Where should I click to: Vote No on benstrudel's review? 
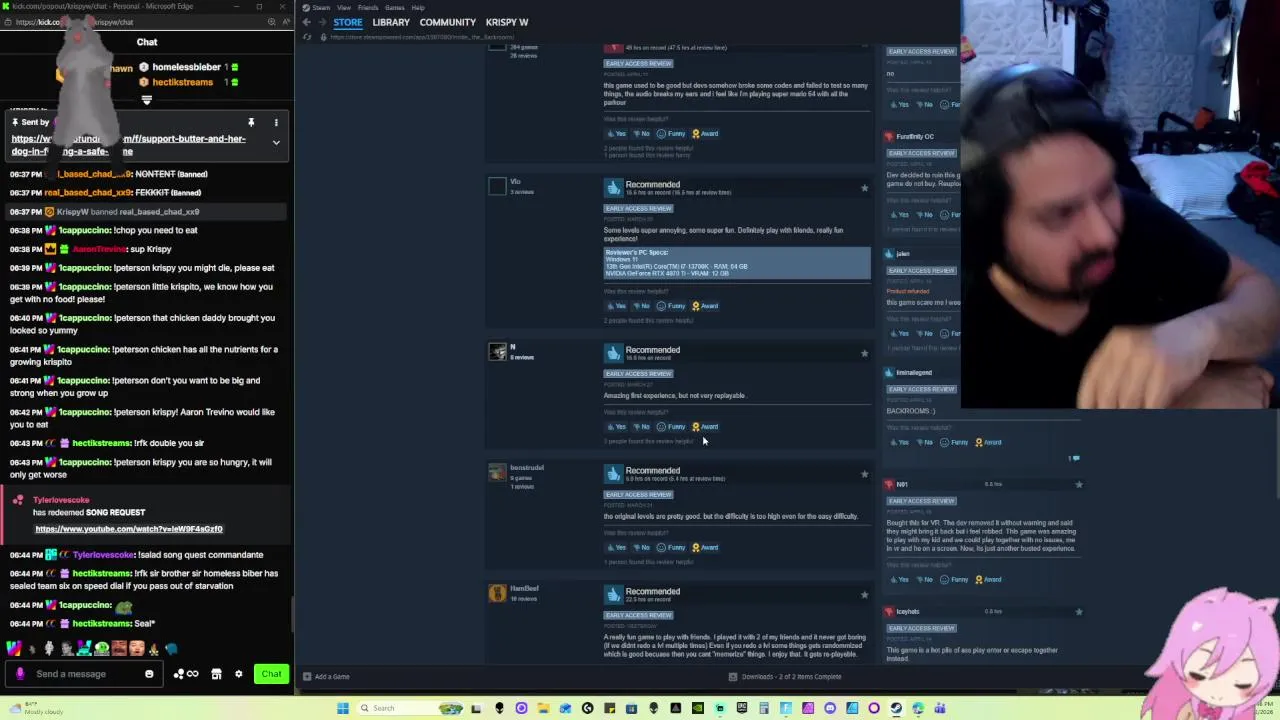[641, 548]
